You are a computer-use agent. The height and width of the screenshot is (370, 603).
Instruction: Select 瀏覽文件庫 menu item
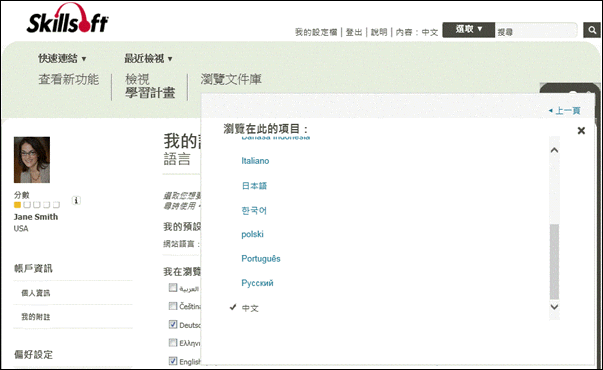coord(231,79)
